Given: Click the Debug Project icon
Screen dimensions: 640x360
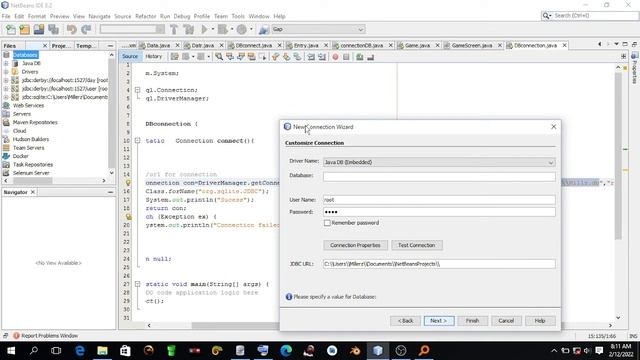Looking at the screenshot, I should pyautogui.click(x=223, y=29).
